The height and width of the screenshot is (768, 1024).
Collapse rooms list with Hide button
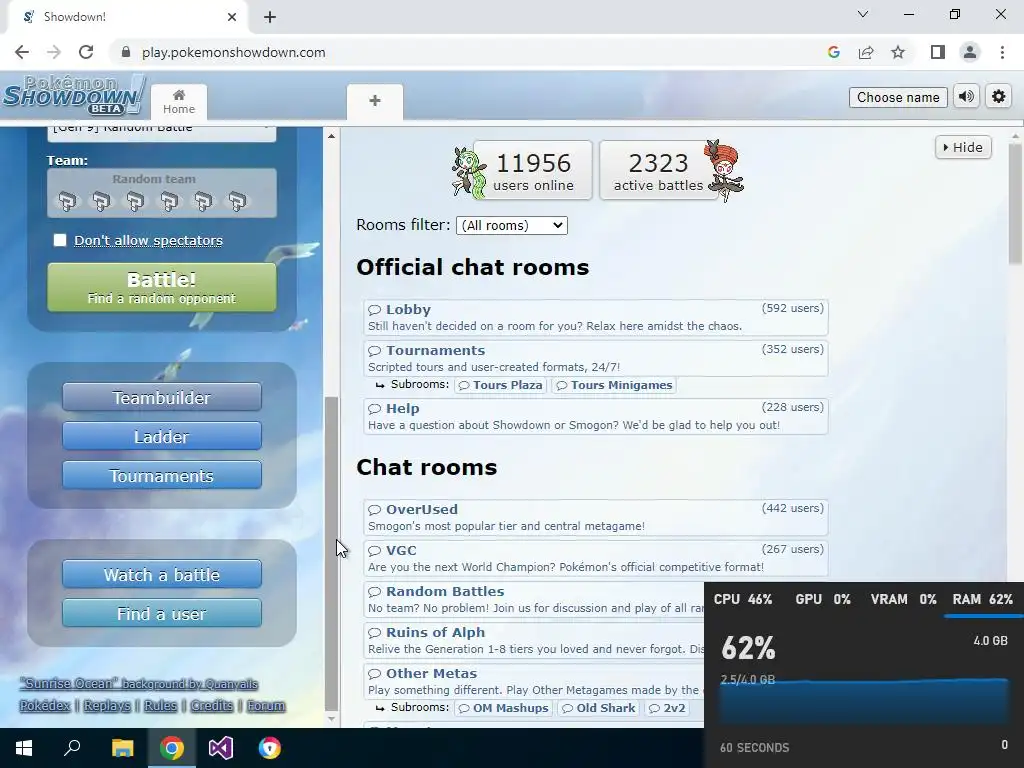[963, 148]
